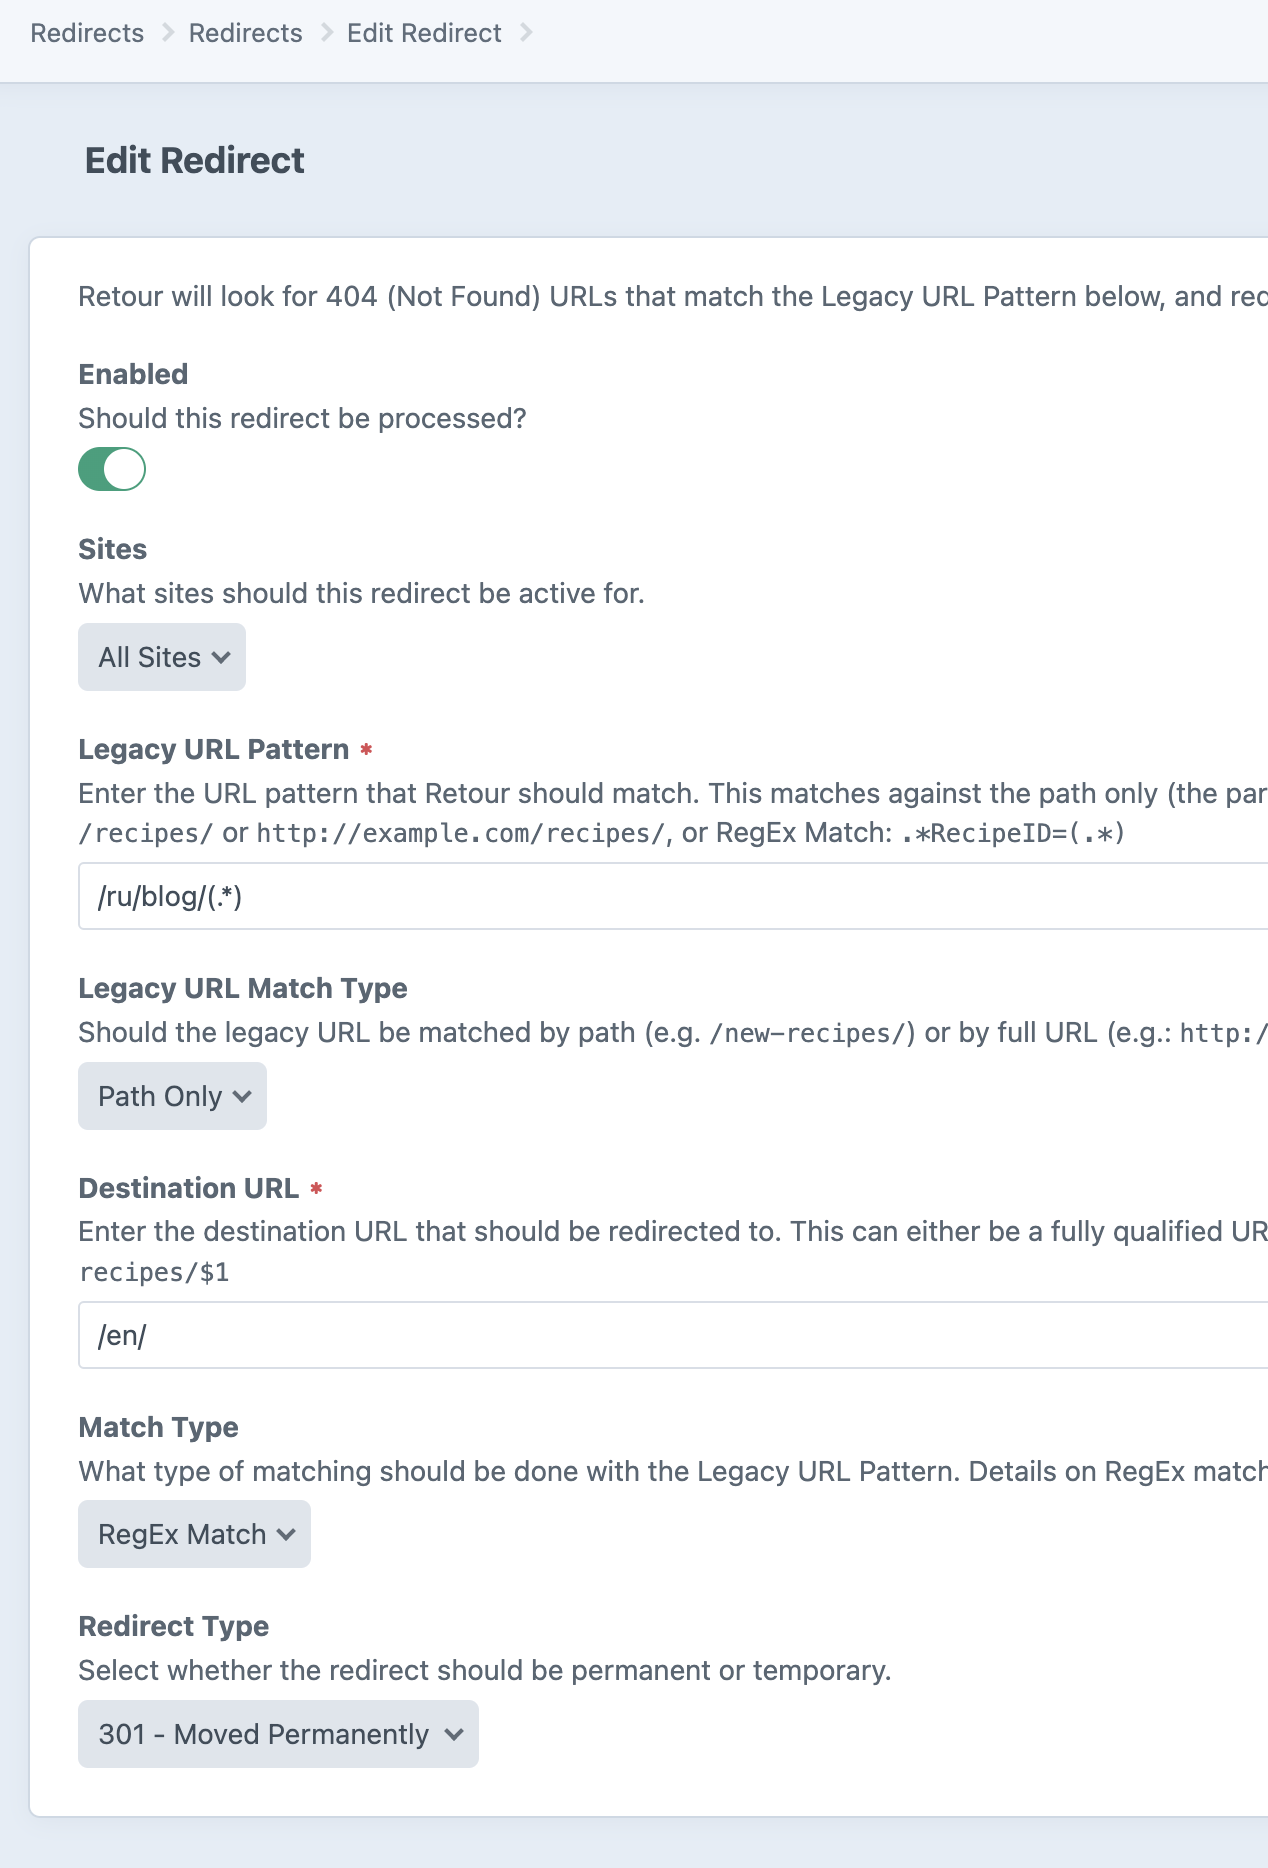
Task: Enable the redirect with the Enabled switch
Action: [112, 468]
